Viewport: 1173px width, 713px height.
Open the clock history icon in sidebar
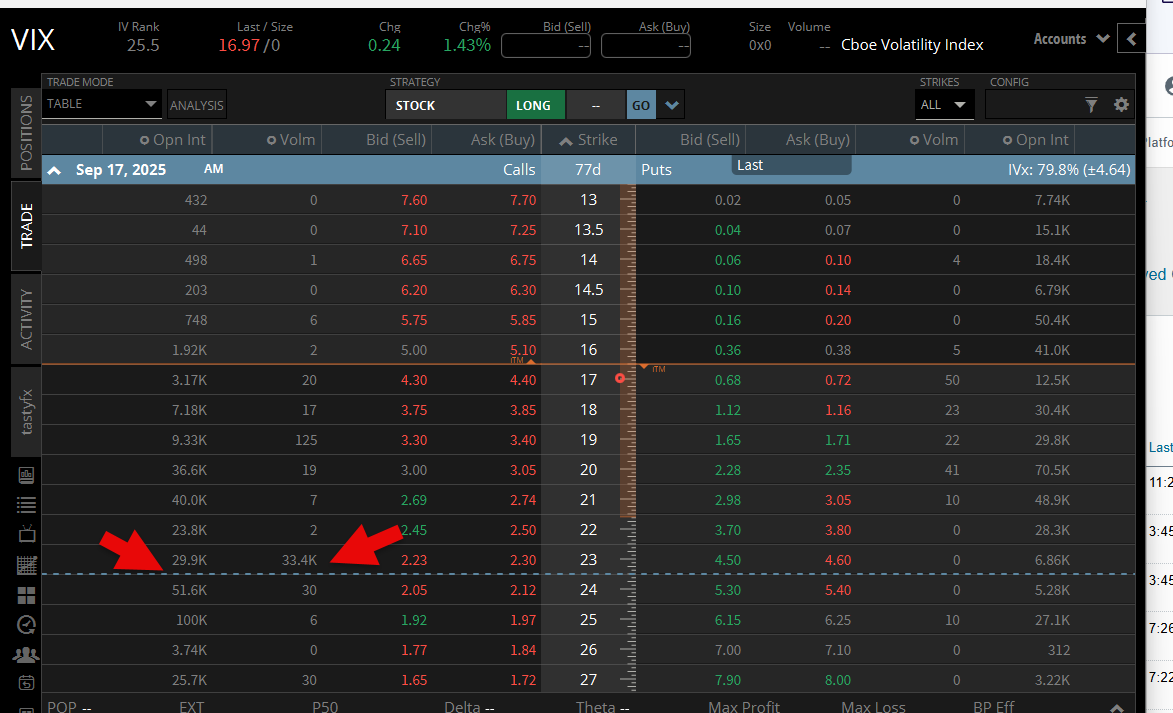[x=26, y=625]
